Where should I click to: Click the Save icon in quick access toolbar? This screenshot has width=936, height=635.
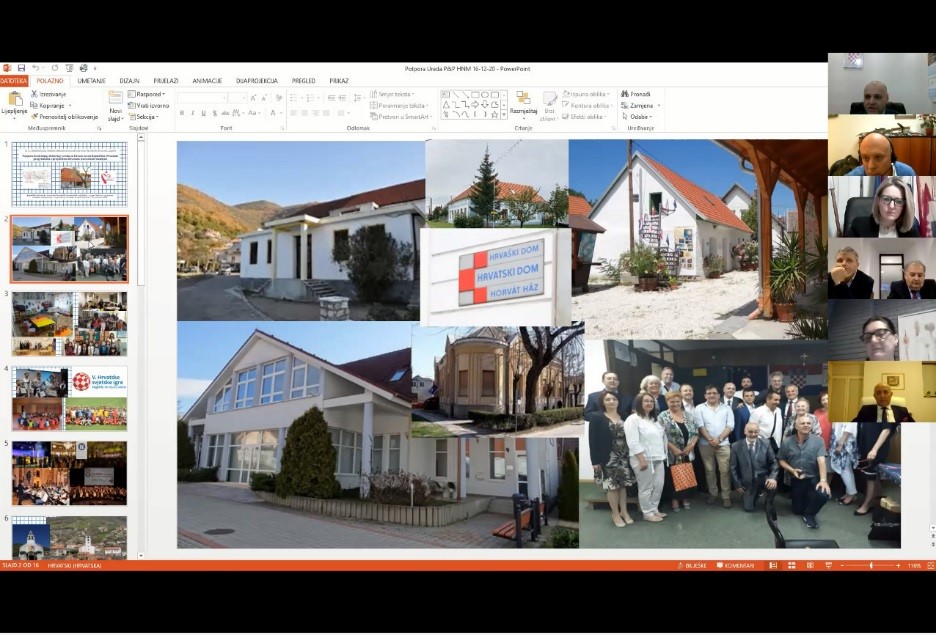click(x=21, y=68)
